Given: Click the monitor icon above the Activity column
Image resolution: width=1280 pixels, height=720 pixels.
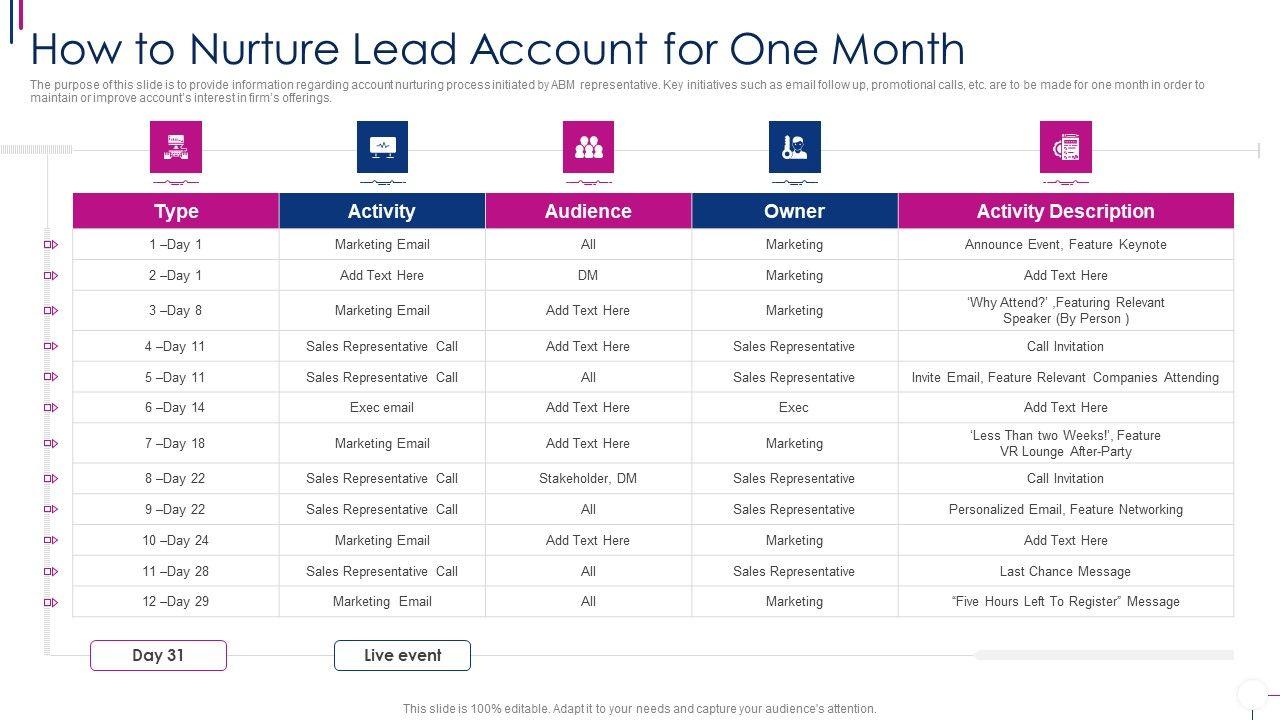Looking at the screenshot, I should coord(382,147).
